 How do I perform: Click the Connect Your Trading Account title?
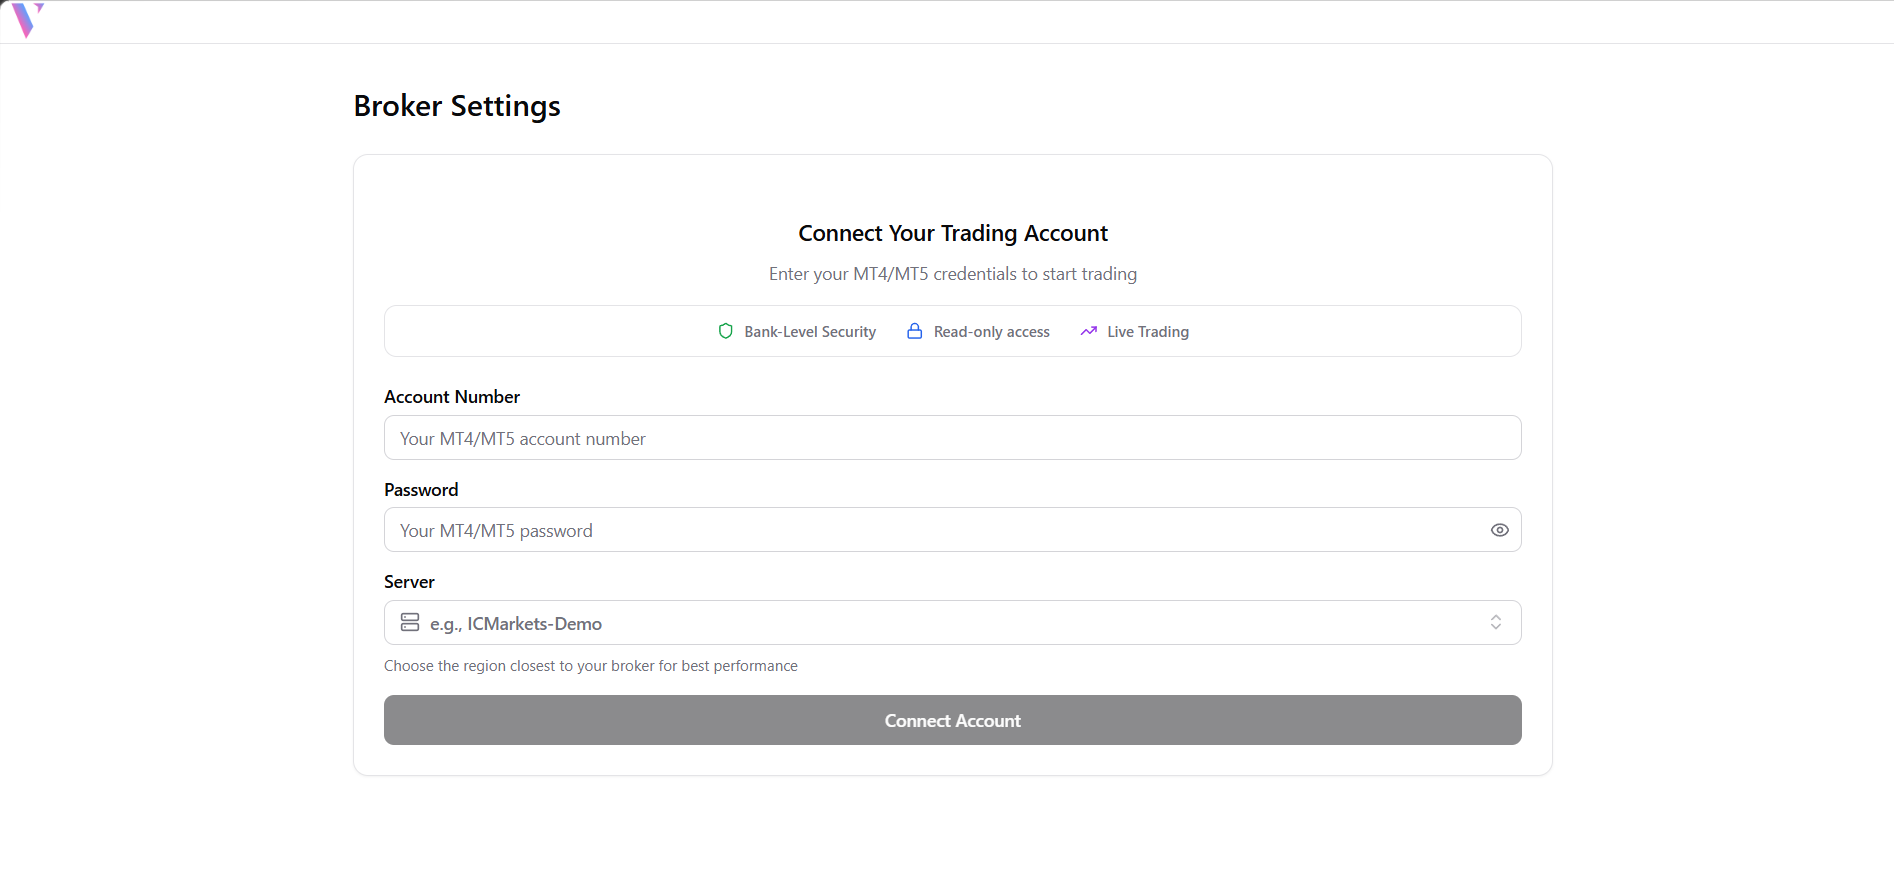[952, 233]
